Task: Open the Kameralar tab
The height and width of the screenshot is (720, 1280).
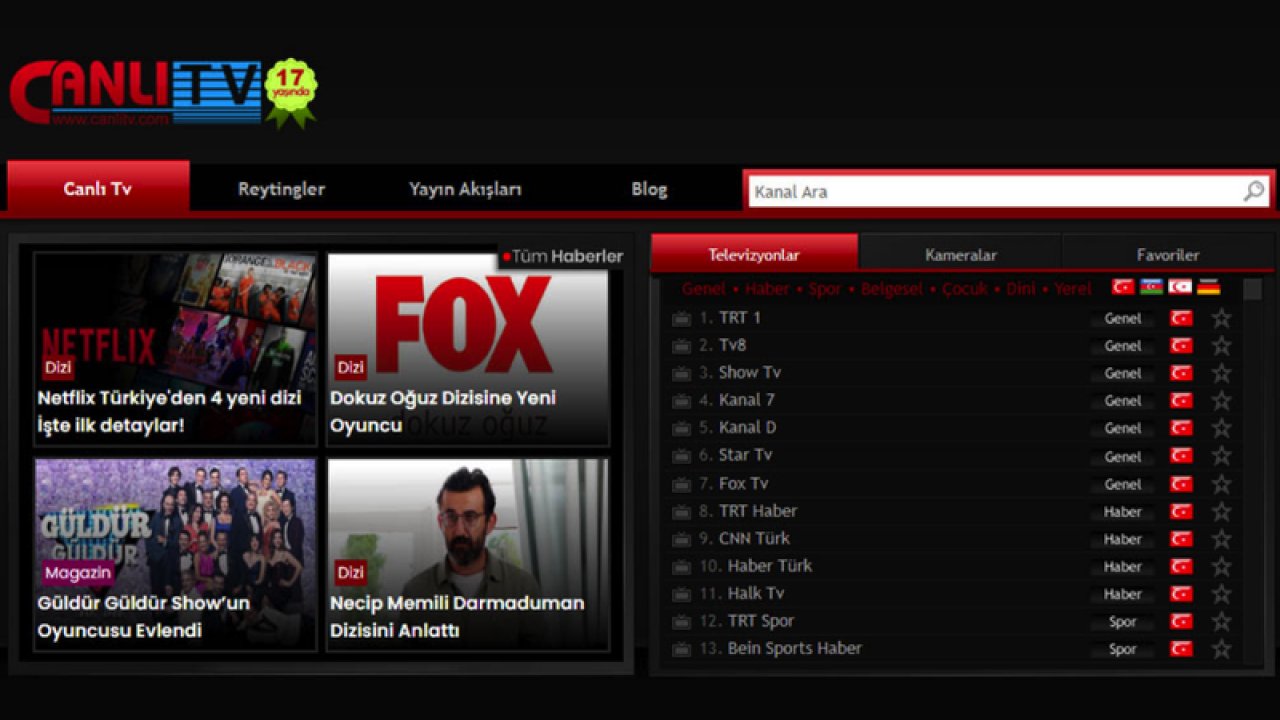Action: pos(960,254)
